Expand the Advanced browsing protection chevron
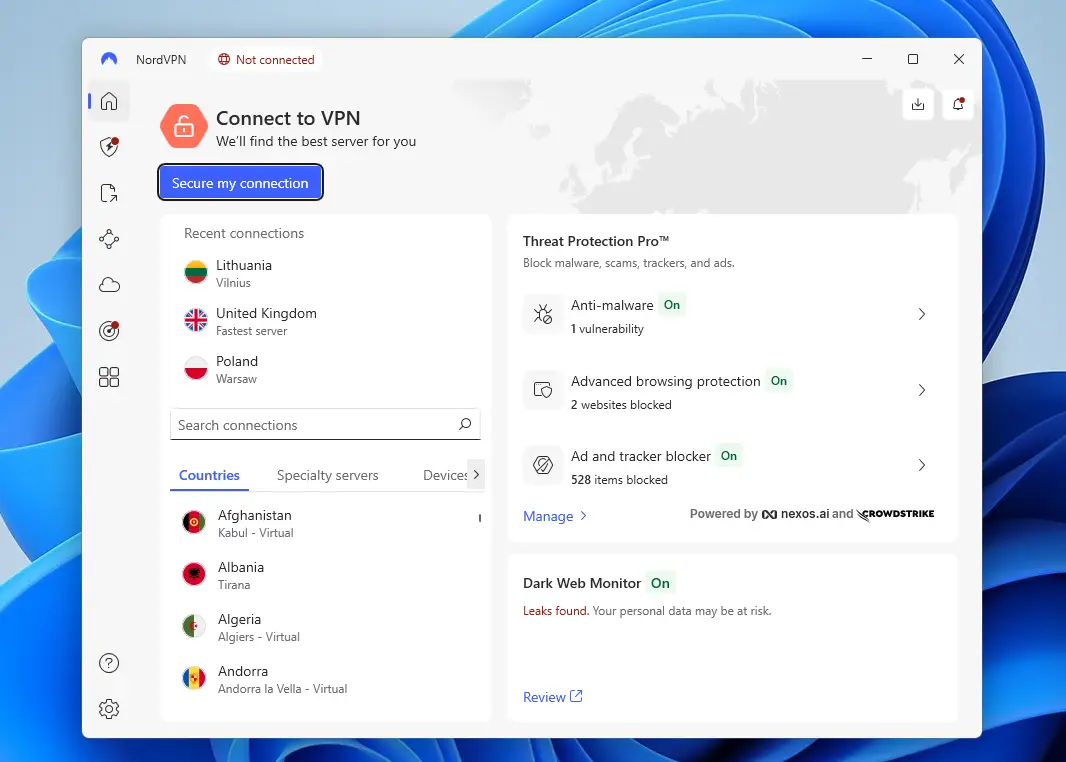The image size is (1066, 762). click(922, 390)
